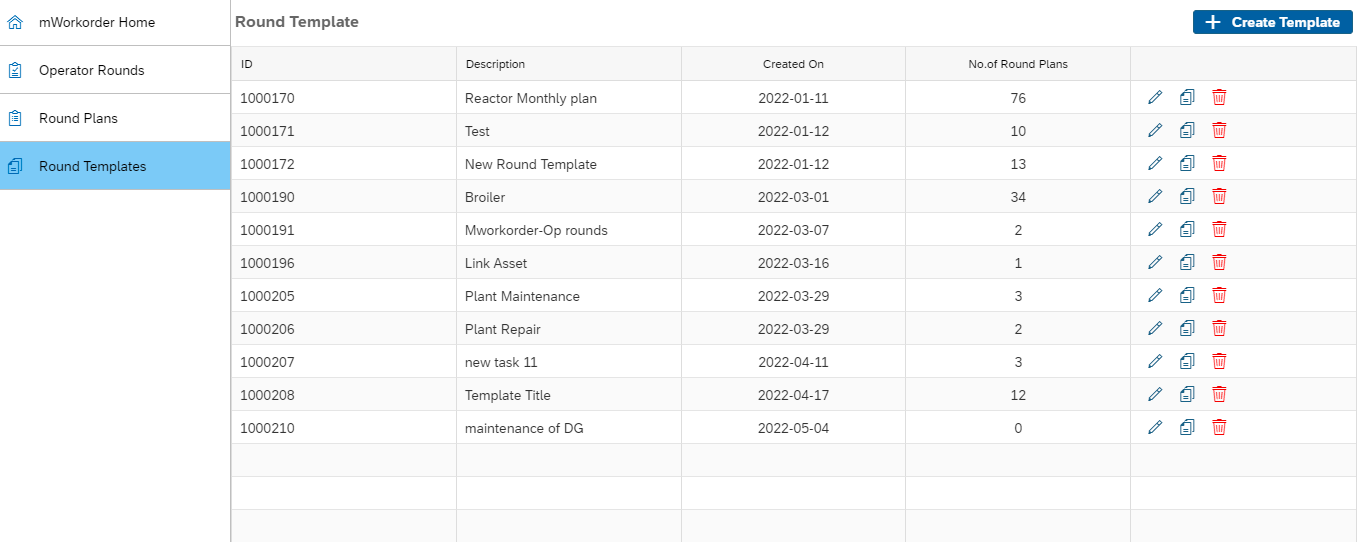The height and width of the screenshot is (542, 1357).
Task: Click trash icon for Mworkorder-Op rounds
Action: click(x=1219, y=229)
